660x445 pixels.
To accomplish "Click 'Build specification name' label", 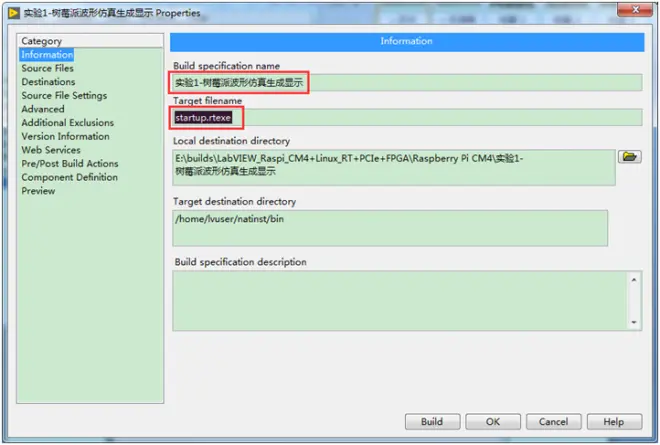I will pyautogui.click(x=226, y=66).
